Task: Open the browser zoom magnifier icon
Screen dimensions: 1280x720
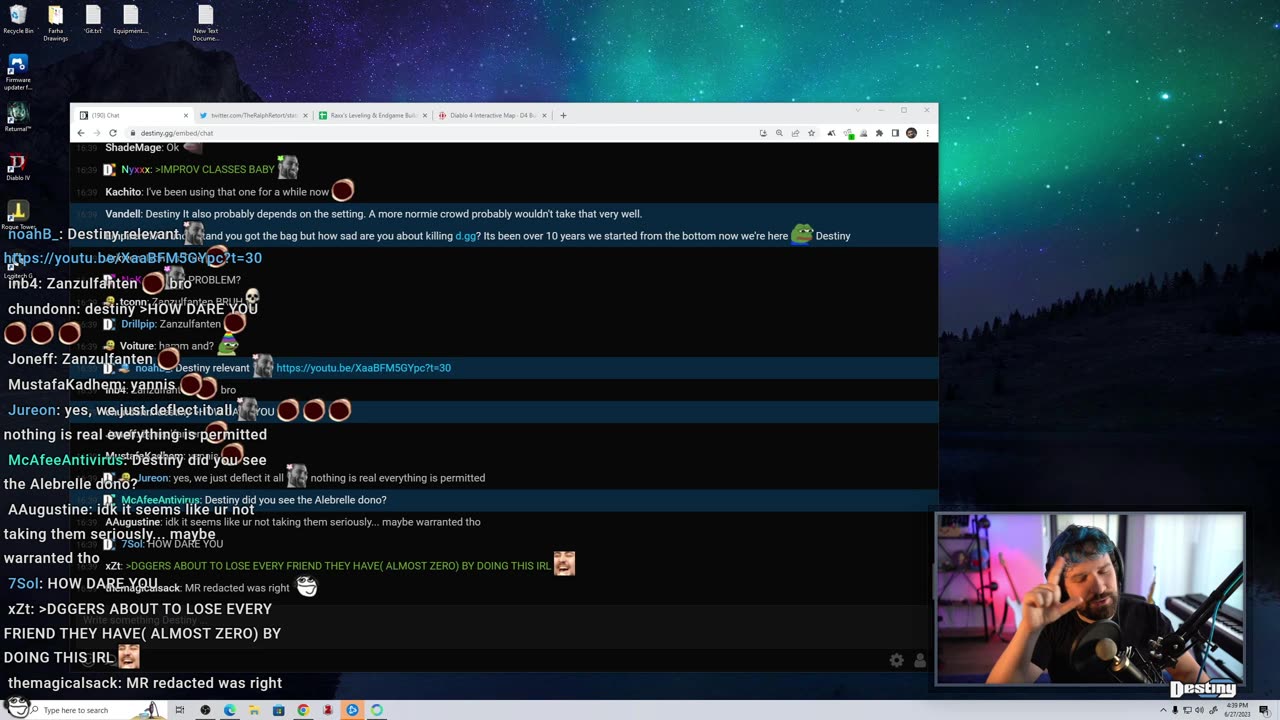Action: 779,133
